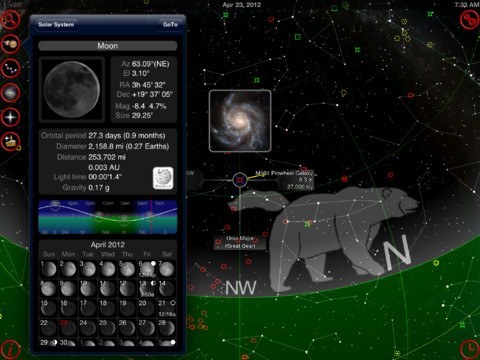
Task: Tap the satellite icon at top right
Action: tap(470, 19)
